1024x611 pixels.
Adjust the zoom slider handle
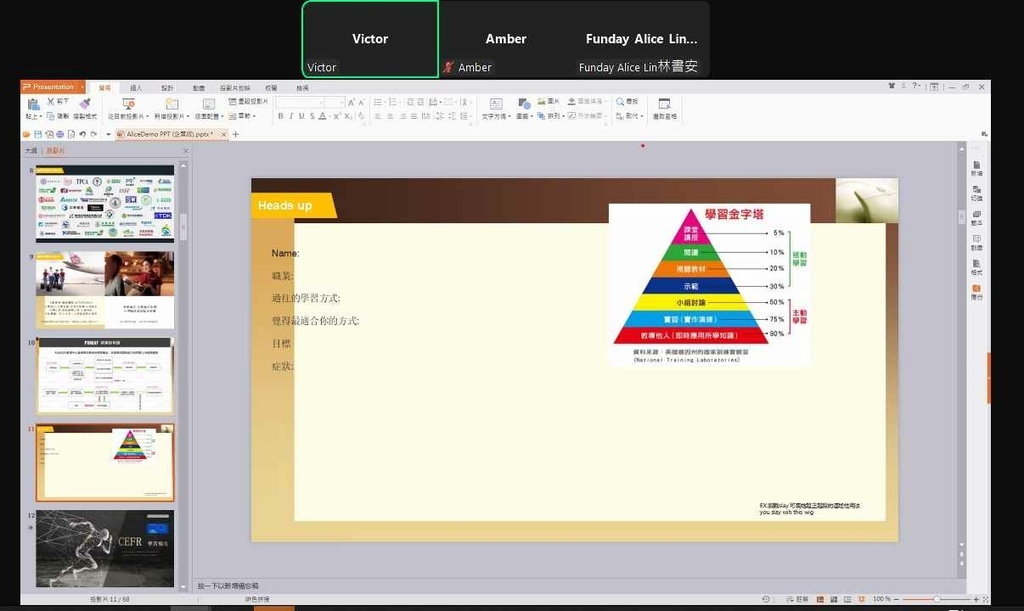tap(936, 599)
